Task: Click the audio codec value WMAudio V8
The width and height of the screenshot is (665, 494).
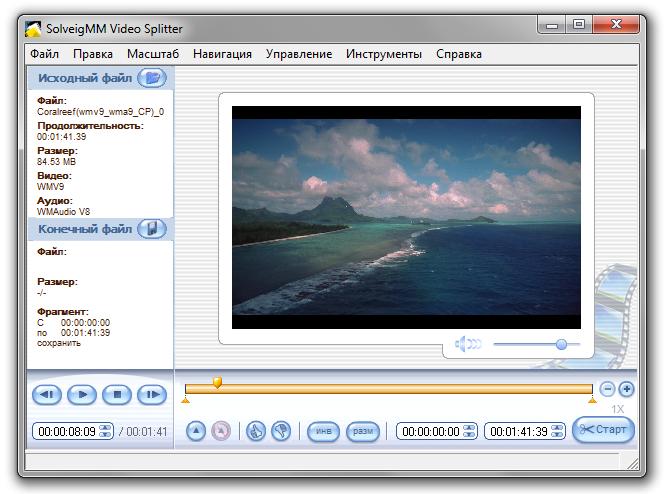Action: click(64, 211)
